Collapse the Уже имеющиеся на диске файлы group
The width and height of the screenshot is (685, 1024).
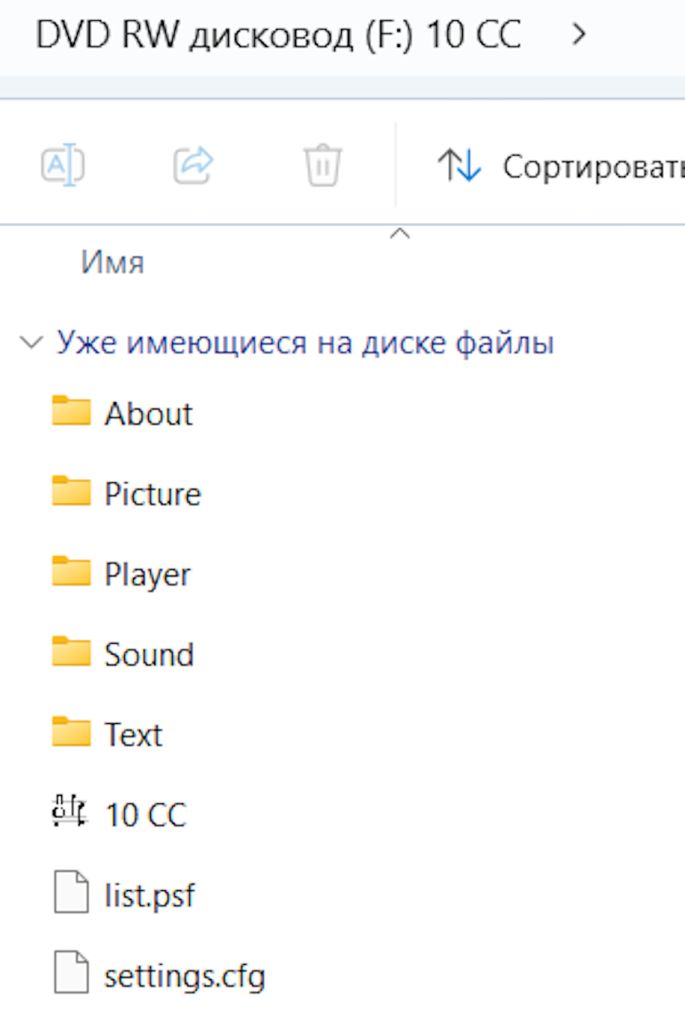tap(31, 342)
